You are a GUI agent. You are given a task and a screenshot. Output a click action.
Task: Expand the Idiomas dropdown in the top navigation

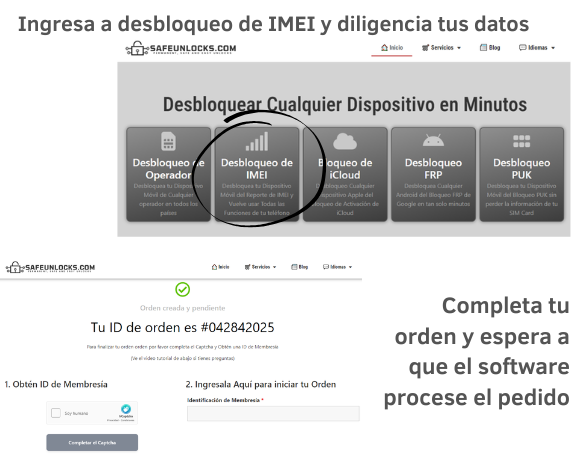click(537, 48)
